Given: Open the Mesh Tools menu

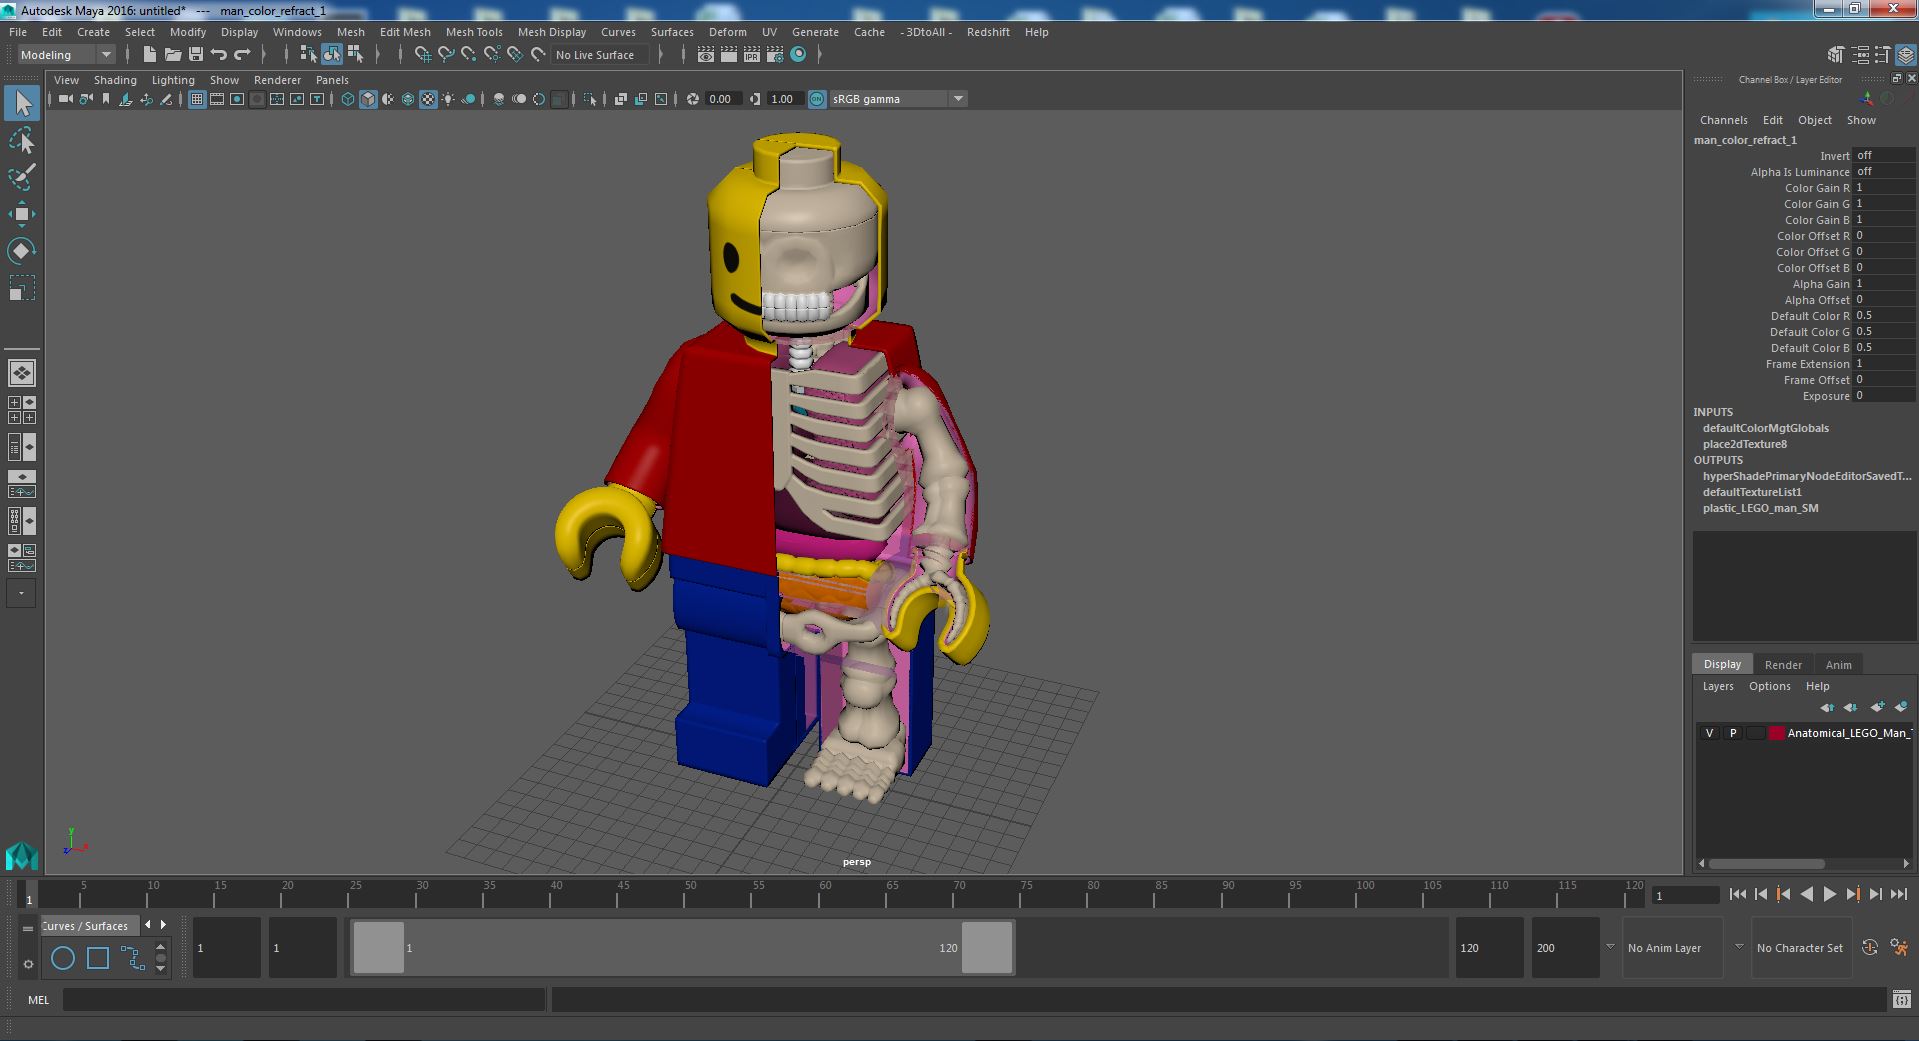Looking at the screenshot, I should pyautogui.click(x=474, y=32).
